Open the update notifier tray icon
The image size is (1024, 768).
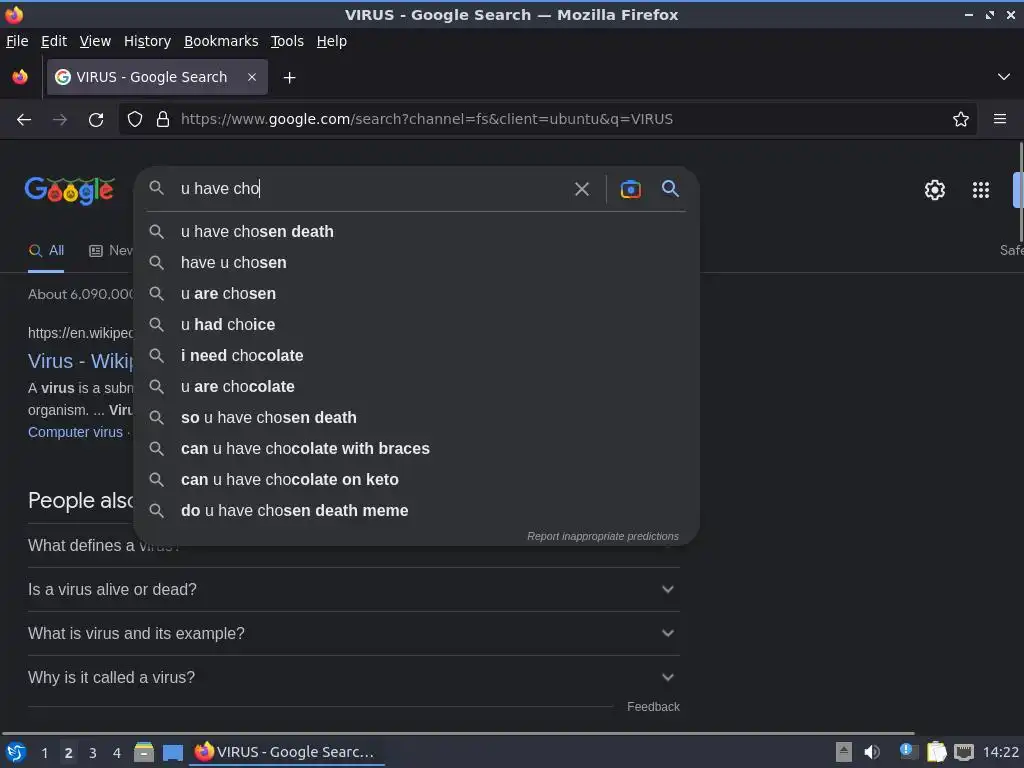pos(907,752)
